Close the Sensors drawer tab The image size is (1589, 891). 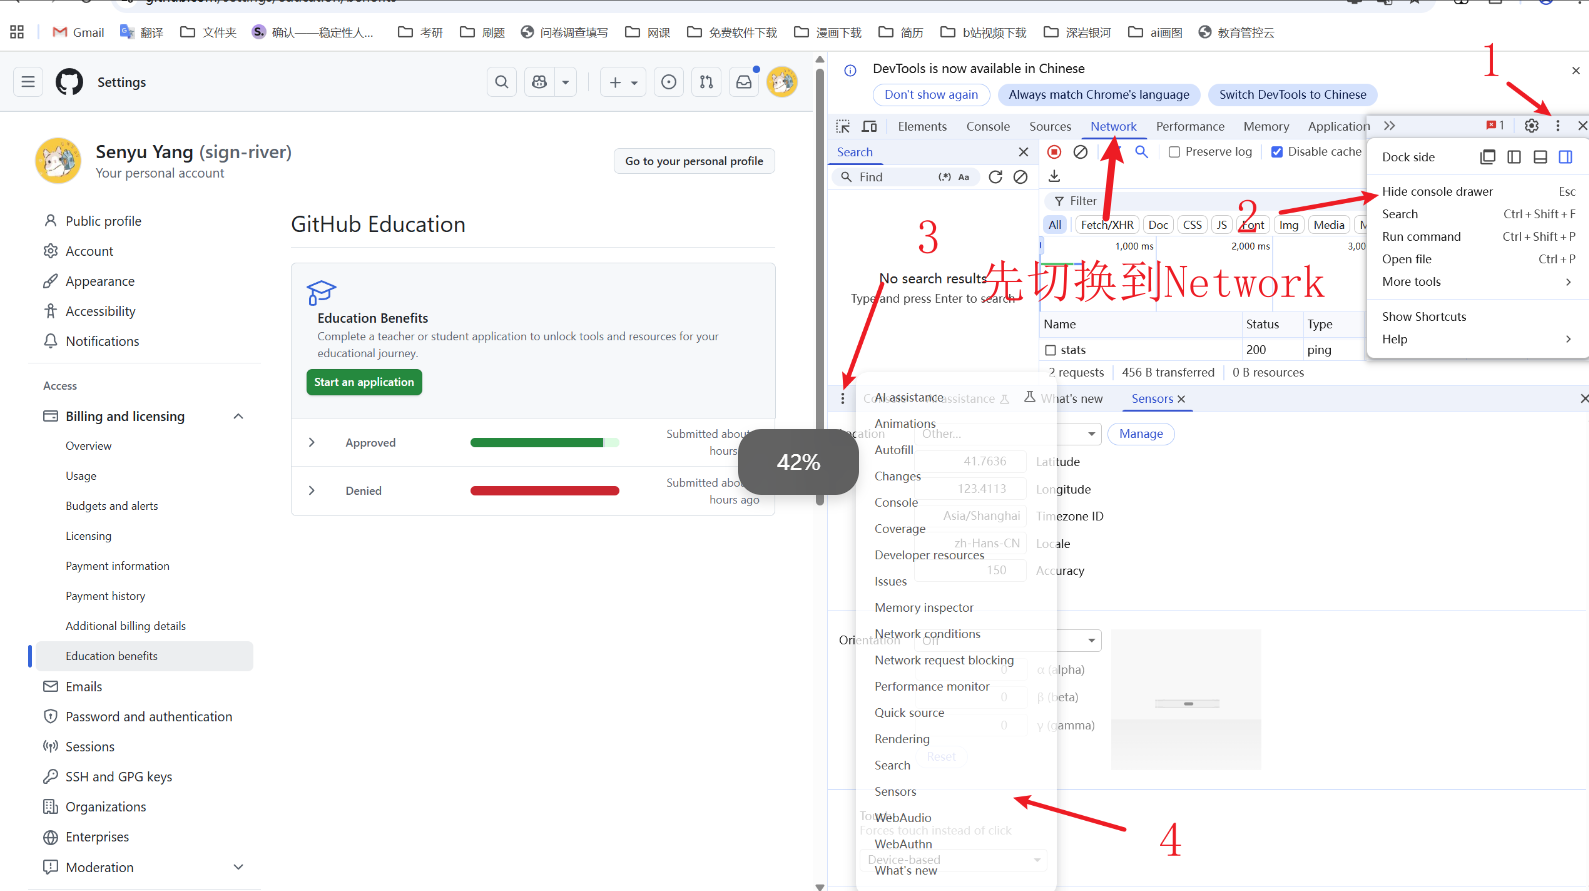(x=1181, y=399)
